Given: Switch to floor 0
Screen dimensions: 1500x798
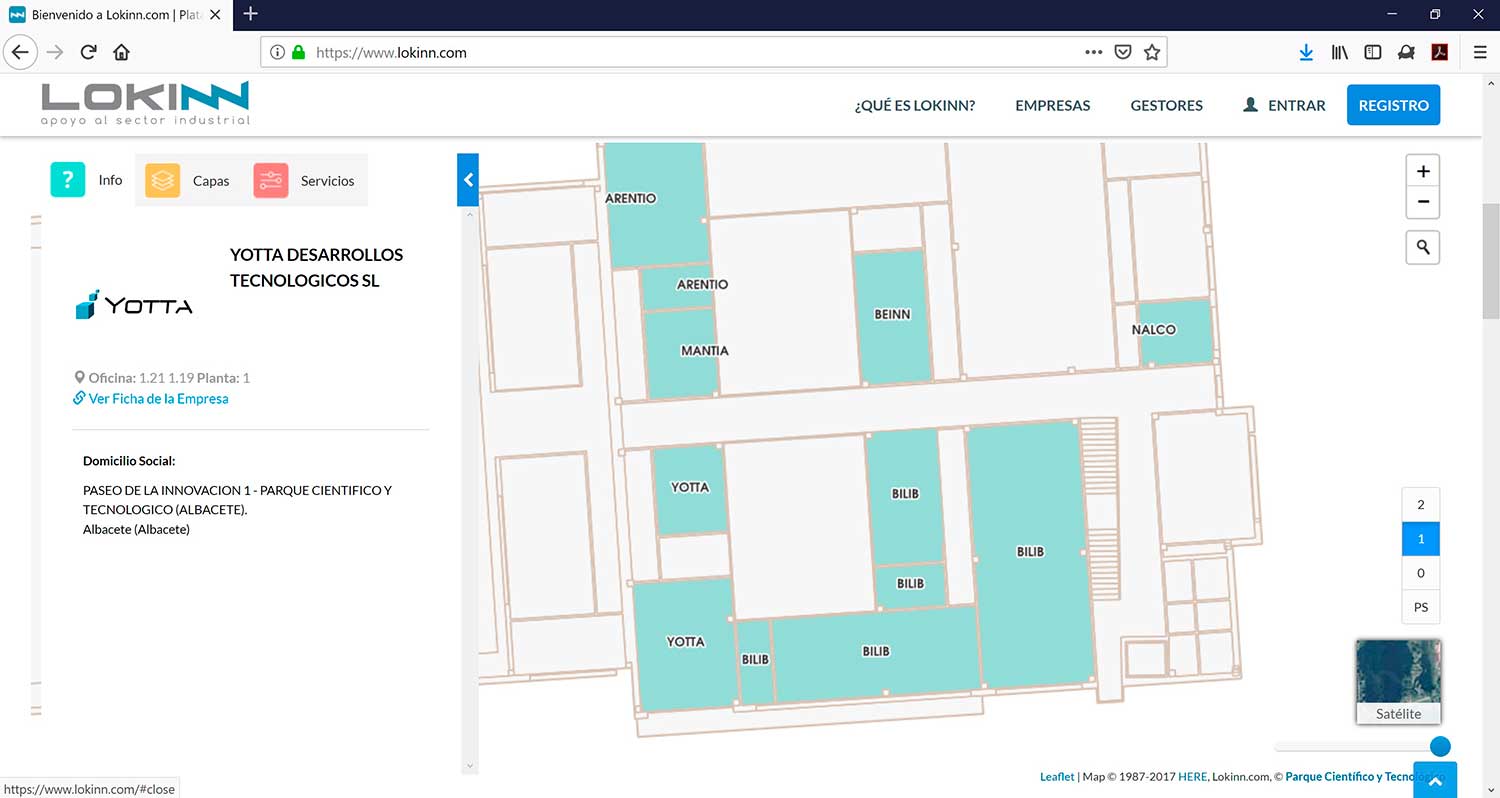Looking at the screenshot, I should pos(1421,573).
